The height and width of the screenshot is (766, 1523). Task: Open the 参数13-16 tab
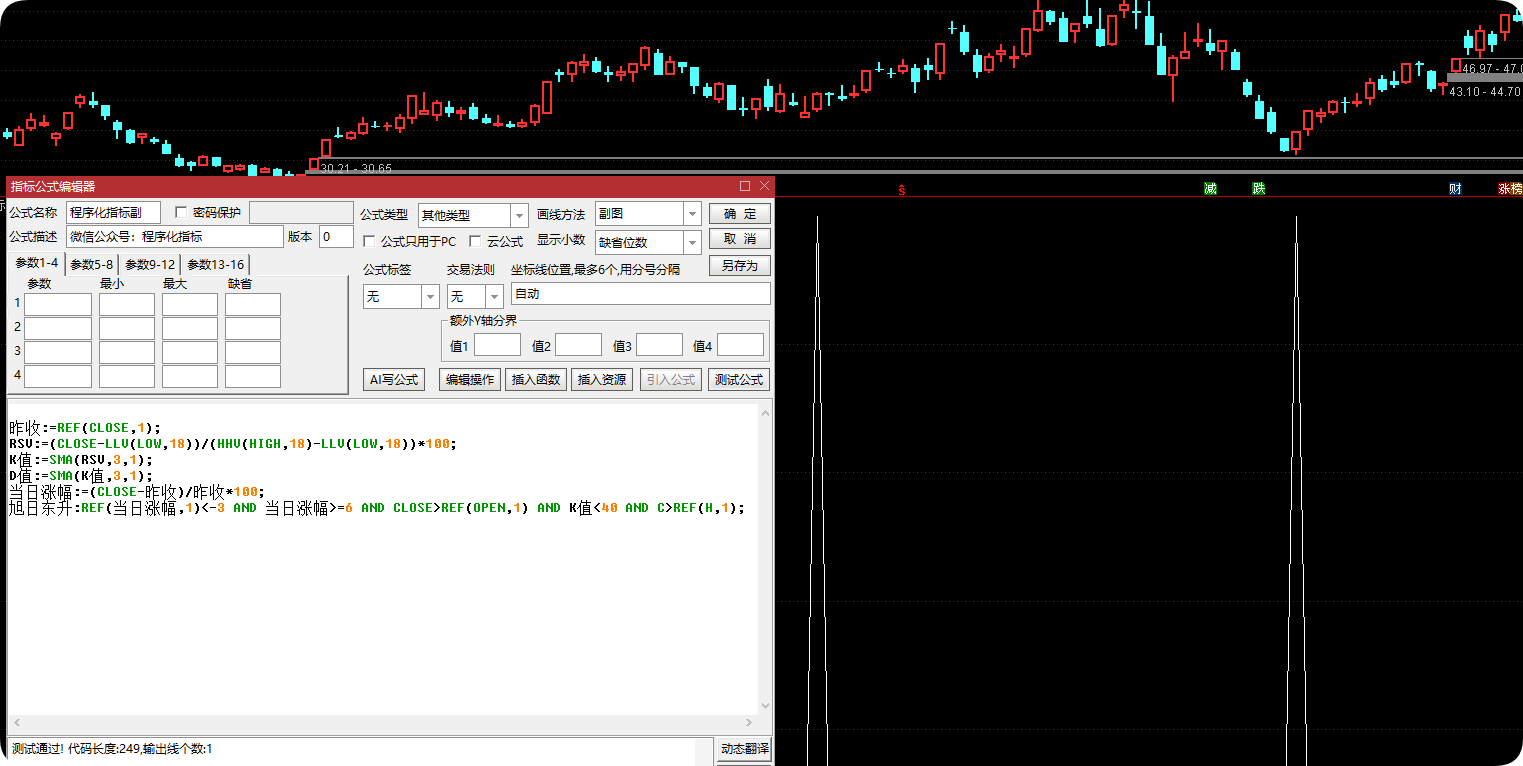point(216,265)
